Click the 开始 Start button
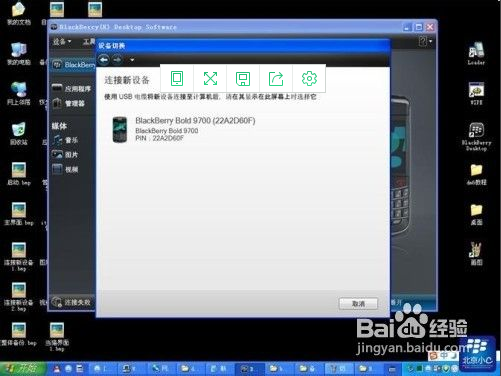Screen dimensions: 501x376 tap(23, 368)
